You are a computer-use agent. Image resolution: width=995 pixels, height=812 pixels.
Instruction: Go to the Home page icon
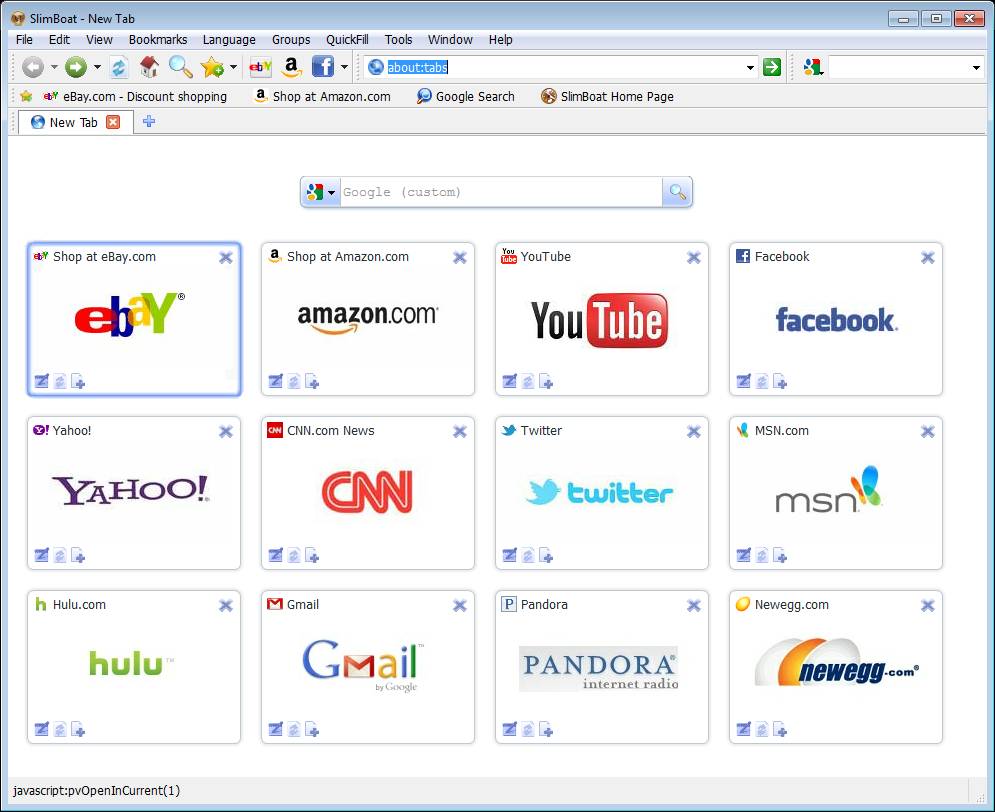pos(149,67)
